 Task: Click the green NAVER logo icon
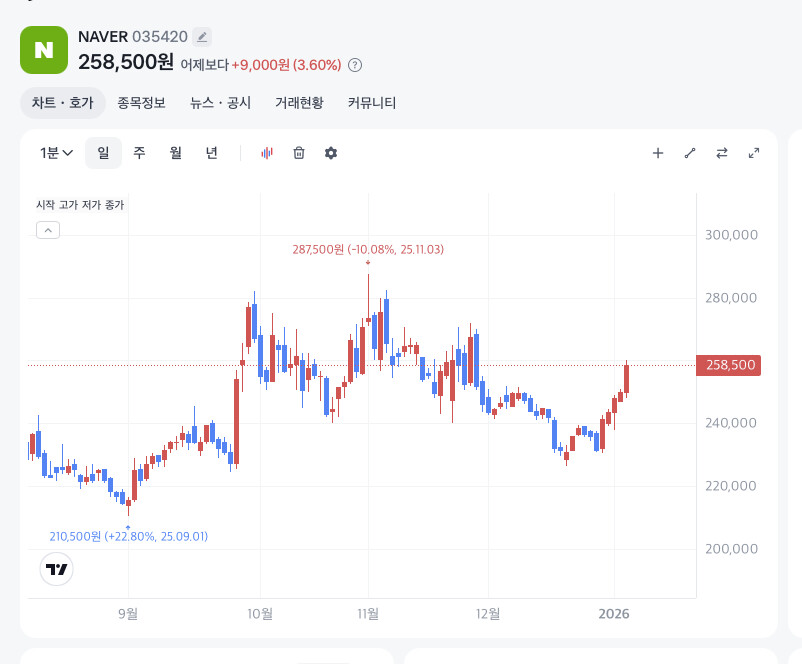click(x=44, y=50)
